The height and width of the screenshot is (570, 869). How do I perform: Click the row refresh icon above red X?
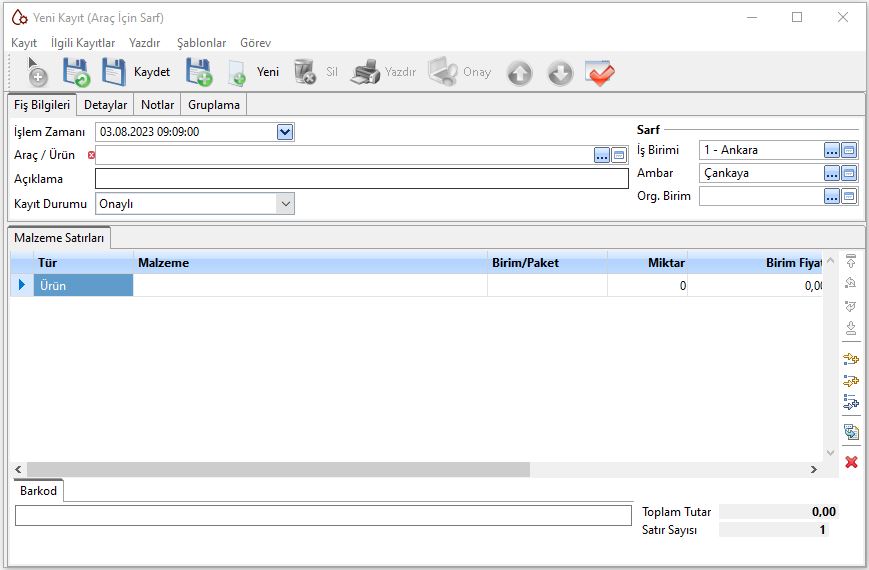851,432
